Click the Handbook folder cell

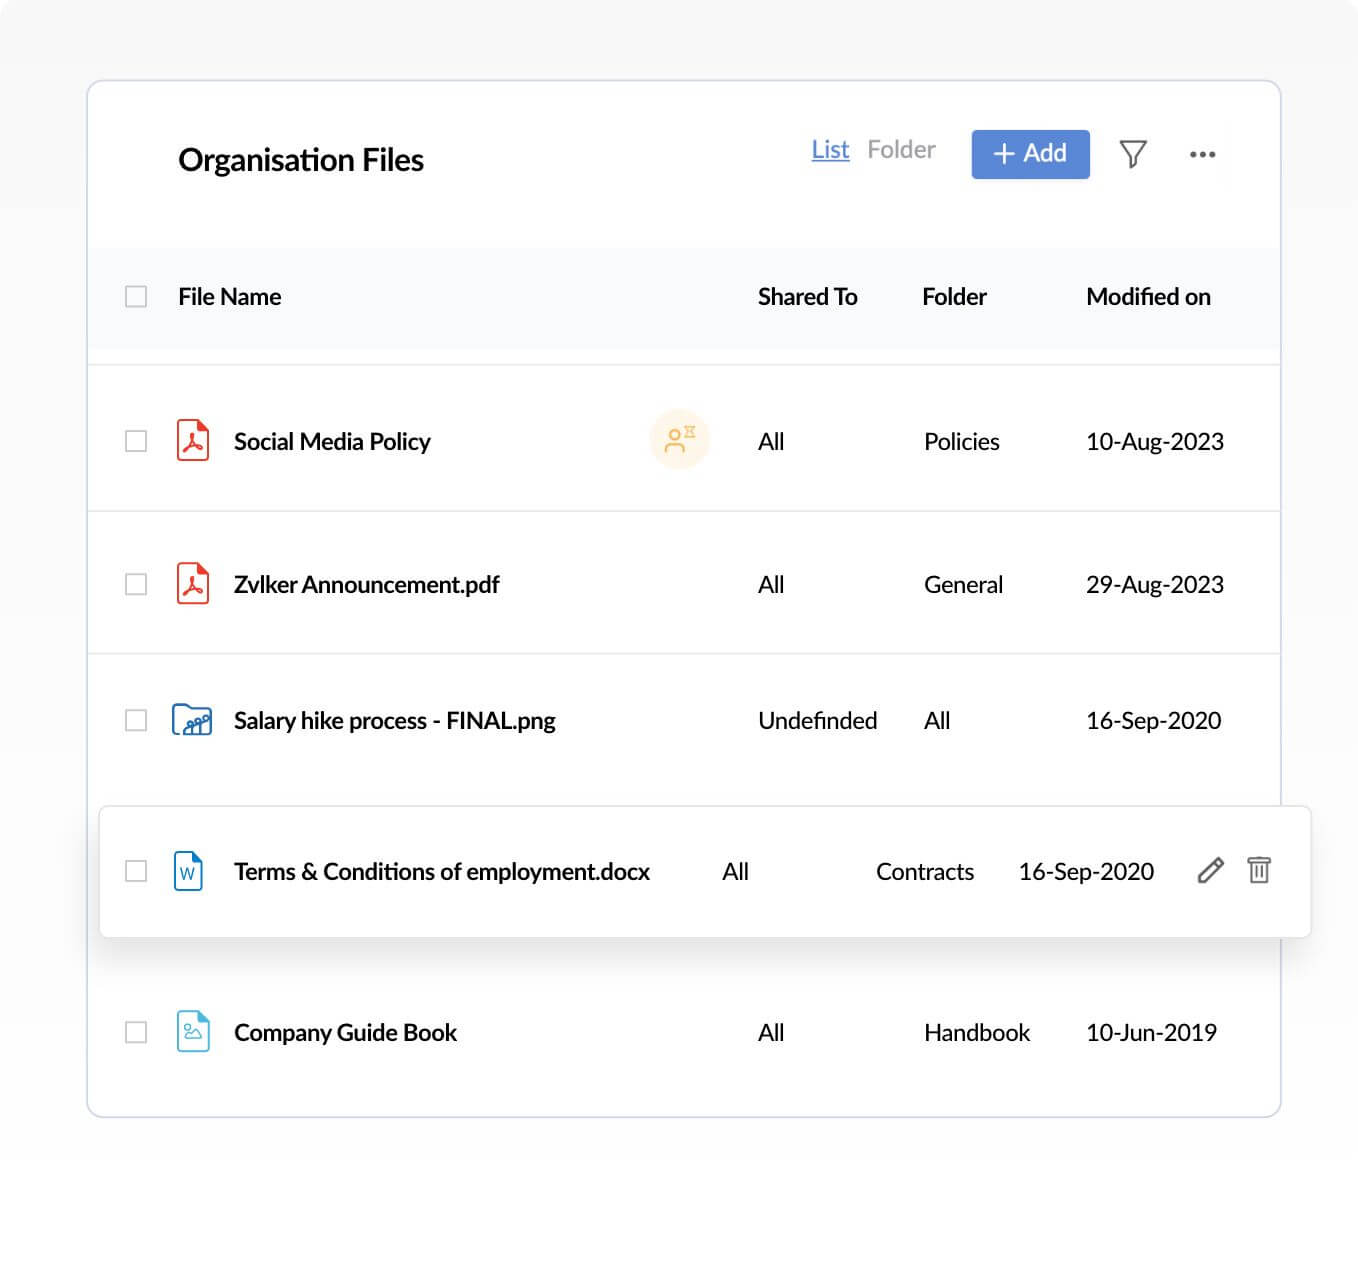[x=977, y=1032]
